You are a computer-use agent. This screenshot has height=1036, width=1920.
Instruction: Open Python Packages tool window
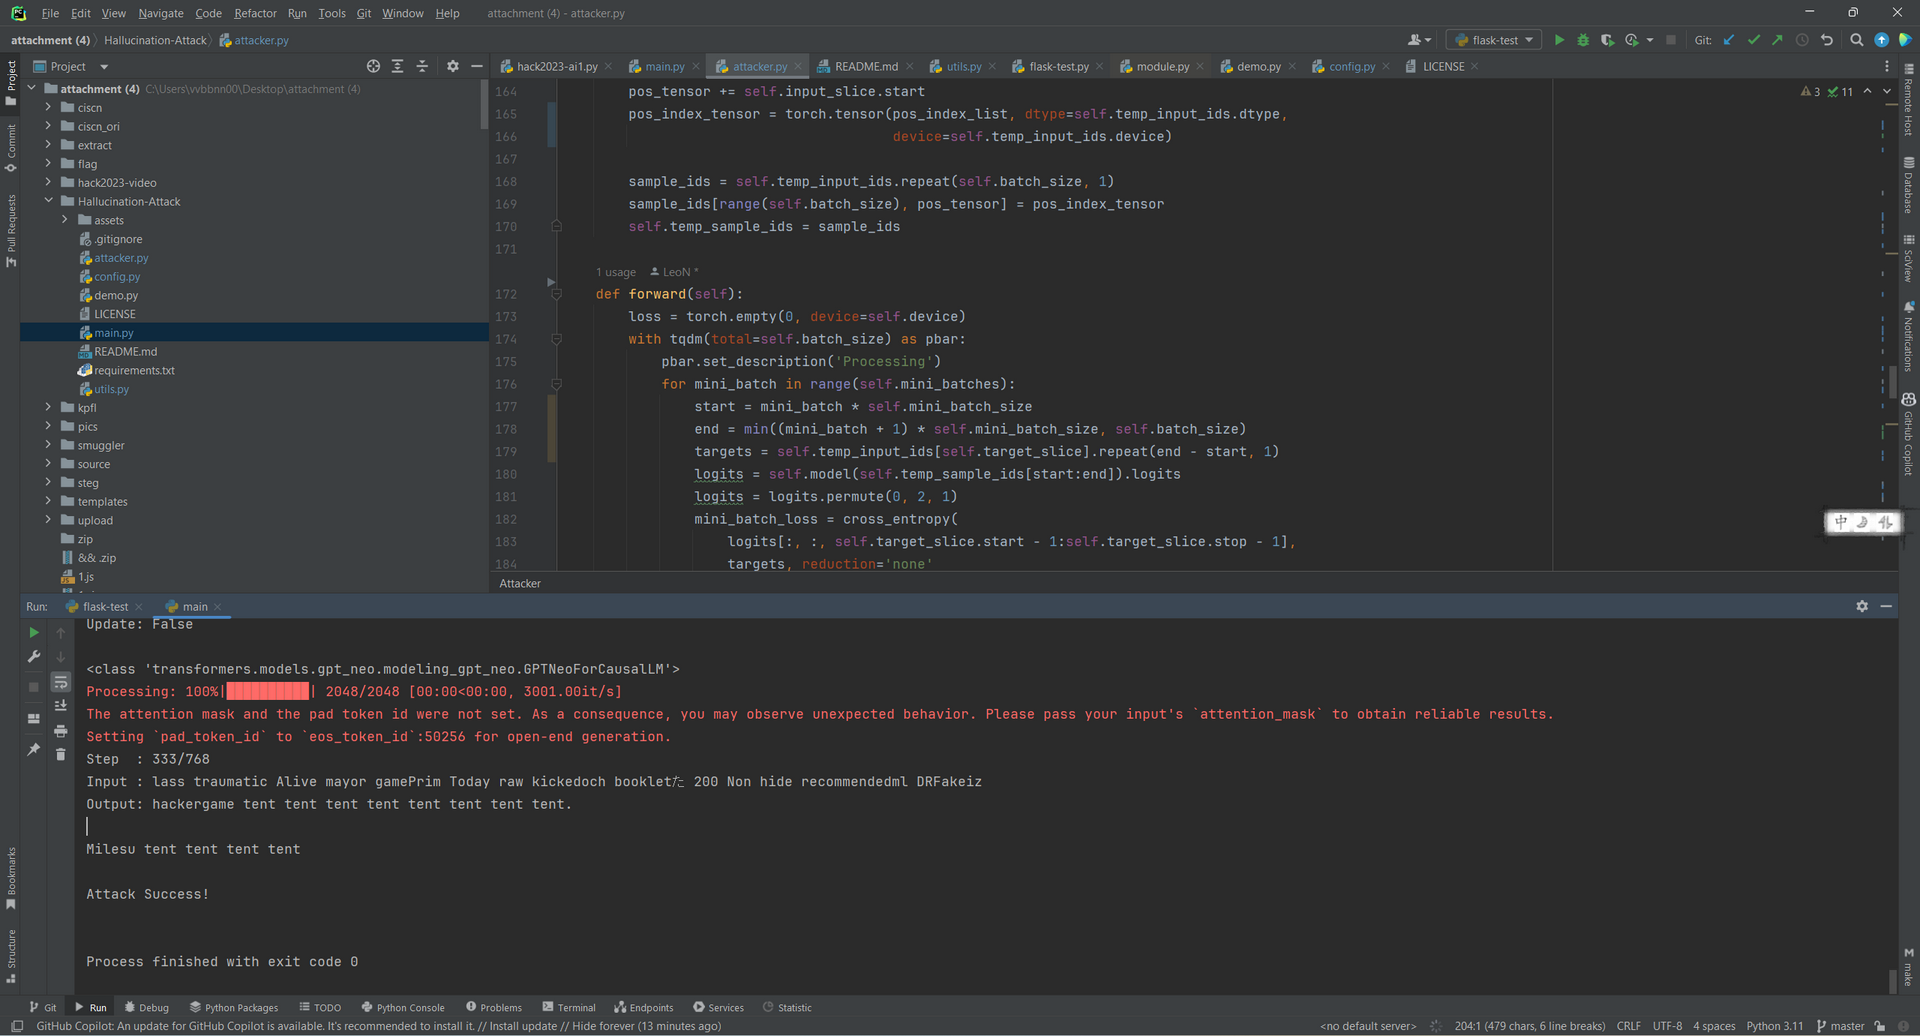(x=234, y=1007)
